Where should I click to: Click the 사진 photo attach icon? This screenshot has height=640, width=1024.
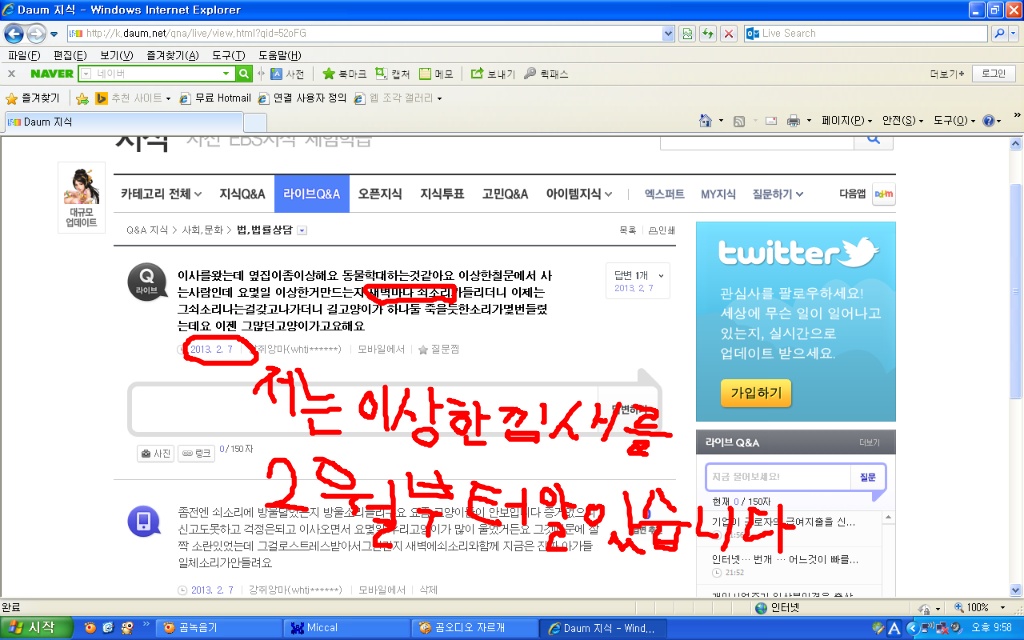coord(155,453)
